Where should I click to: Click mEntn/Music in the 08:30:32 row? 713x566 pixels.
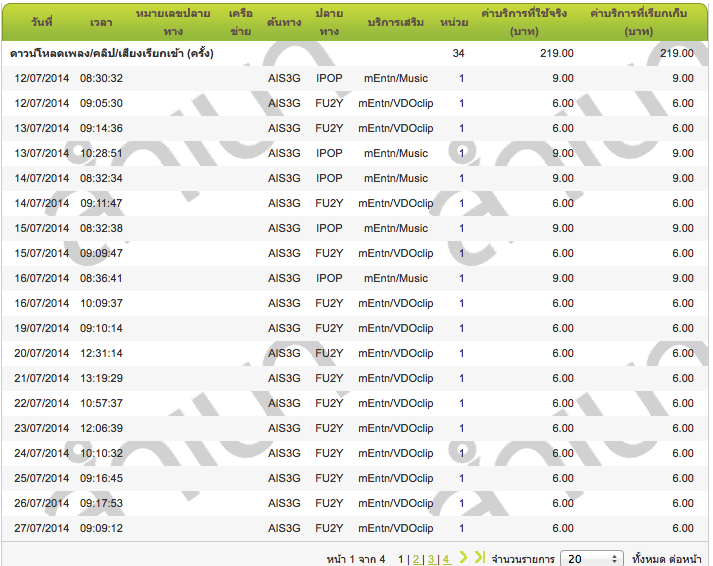(x=396, y=78)
